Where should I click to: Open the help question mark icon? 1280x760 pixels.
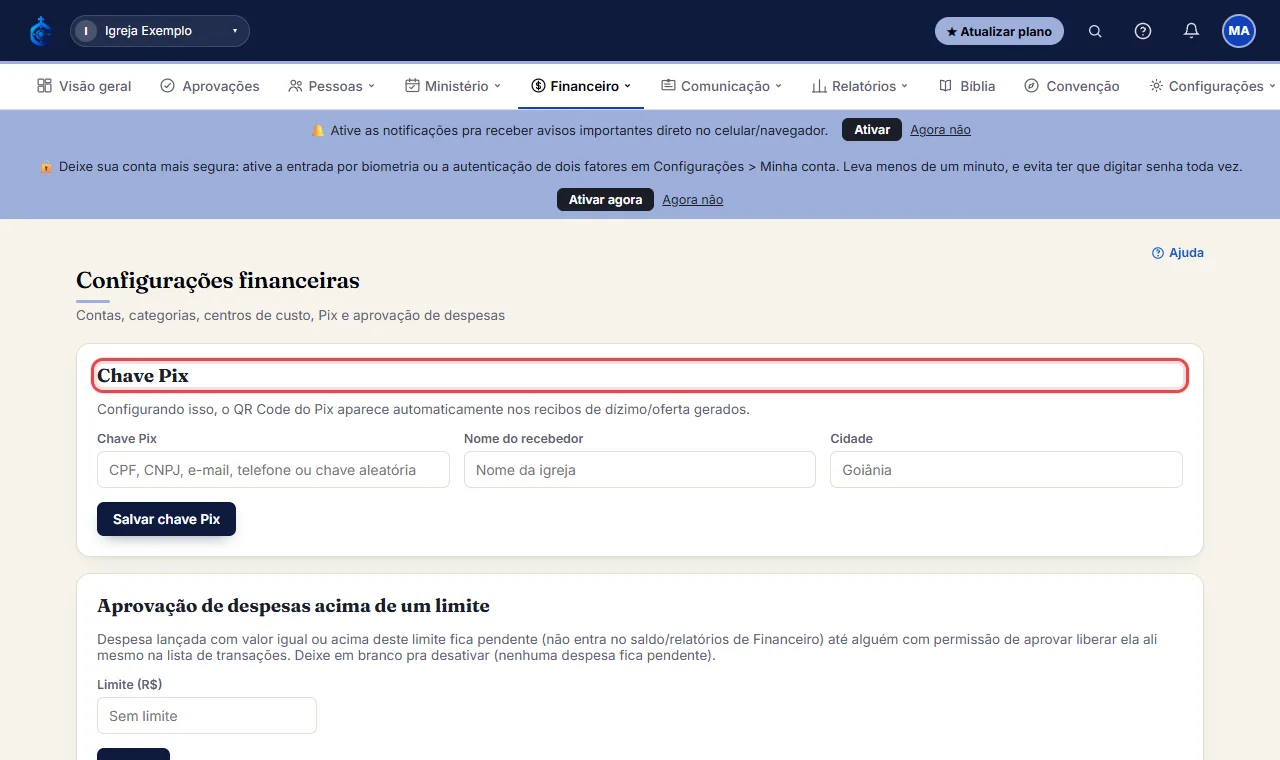click(x=1143, y=31)
